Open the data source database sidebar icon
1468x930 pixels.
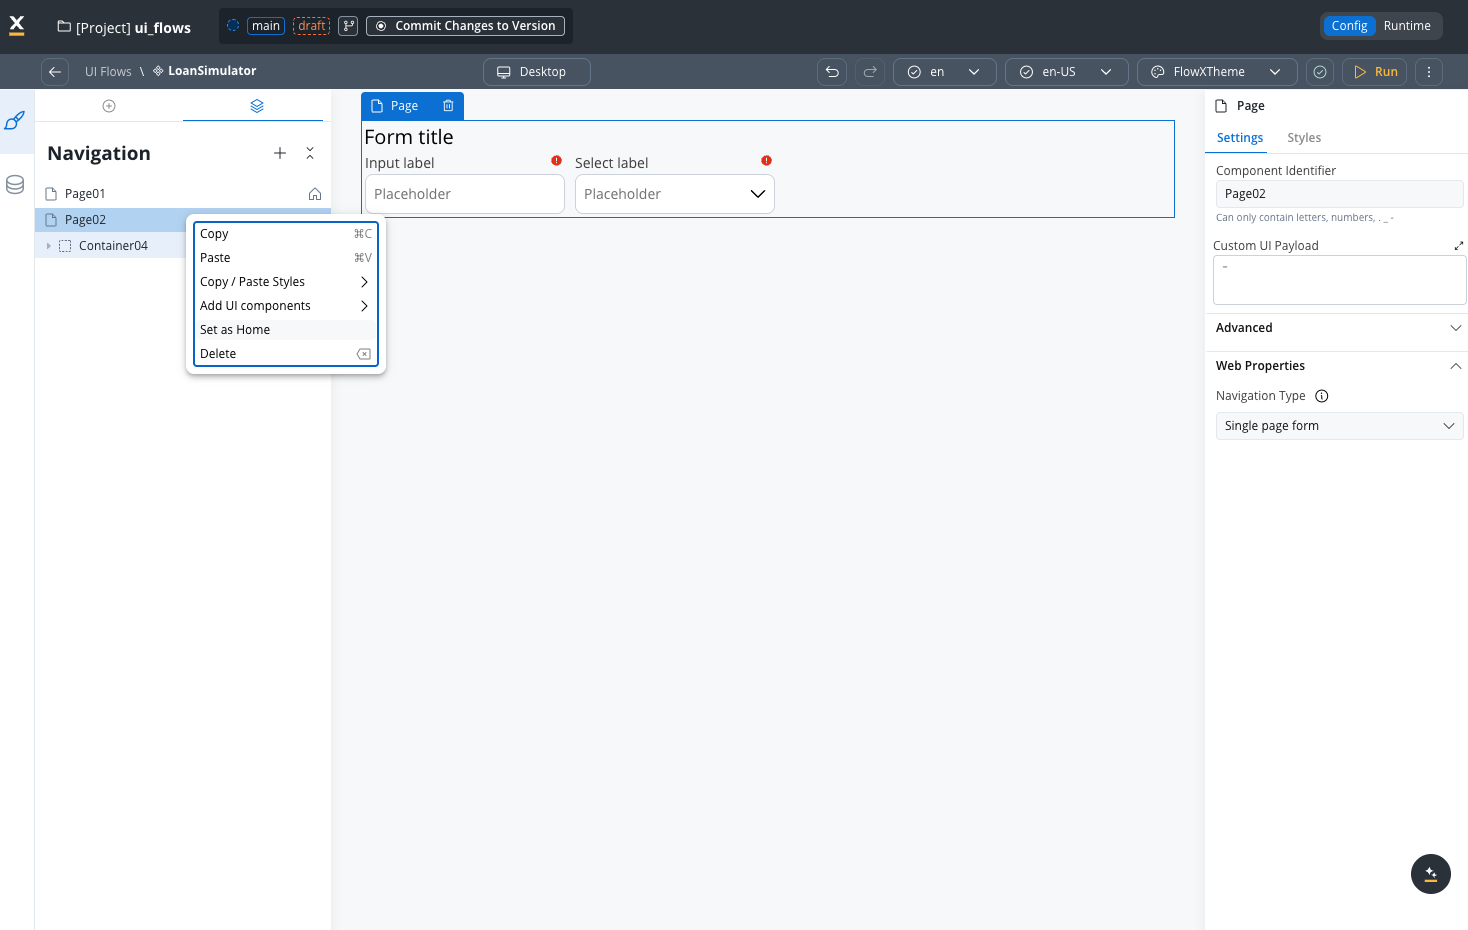[15, 185]
